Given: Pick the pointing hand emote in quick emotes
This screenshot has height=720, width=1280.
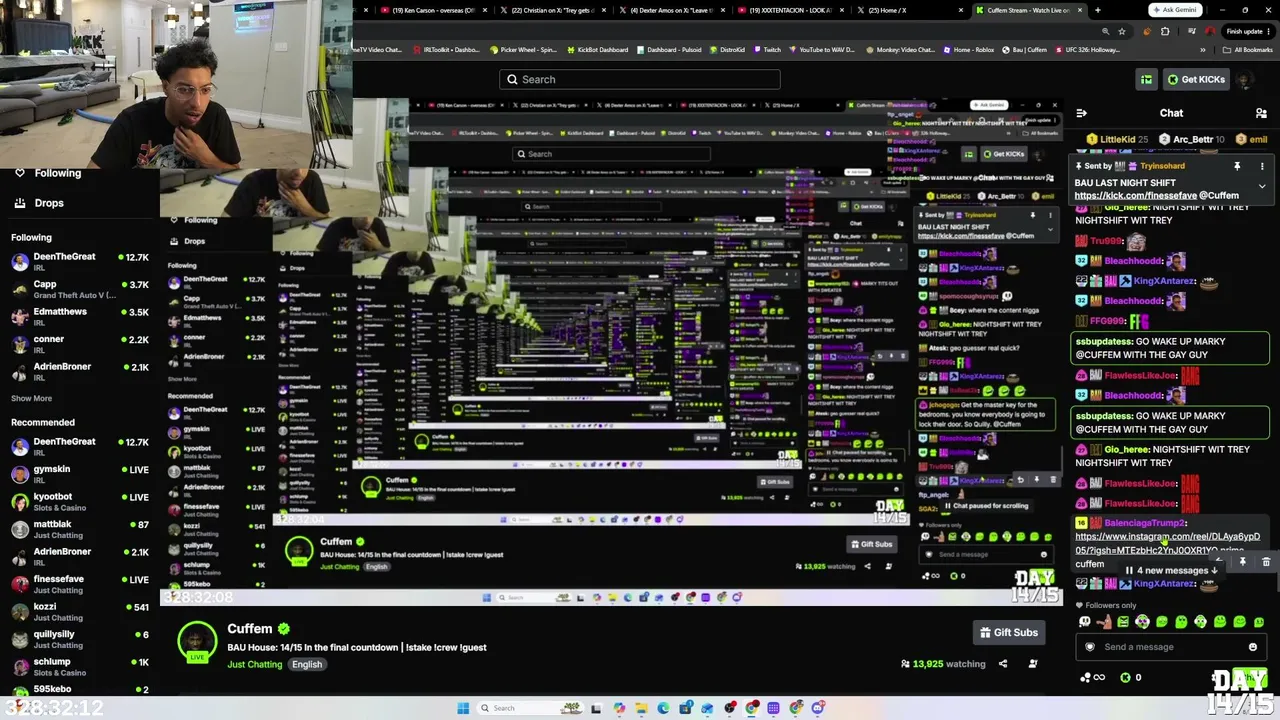Looking at the screenshot, I should pos(1104,622).
